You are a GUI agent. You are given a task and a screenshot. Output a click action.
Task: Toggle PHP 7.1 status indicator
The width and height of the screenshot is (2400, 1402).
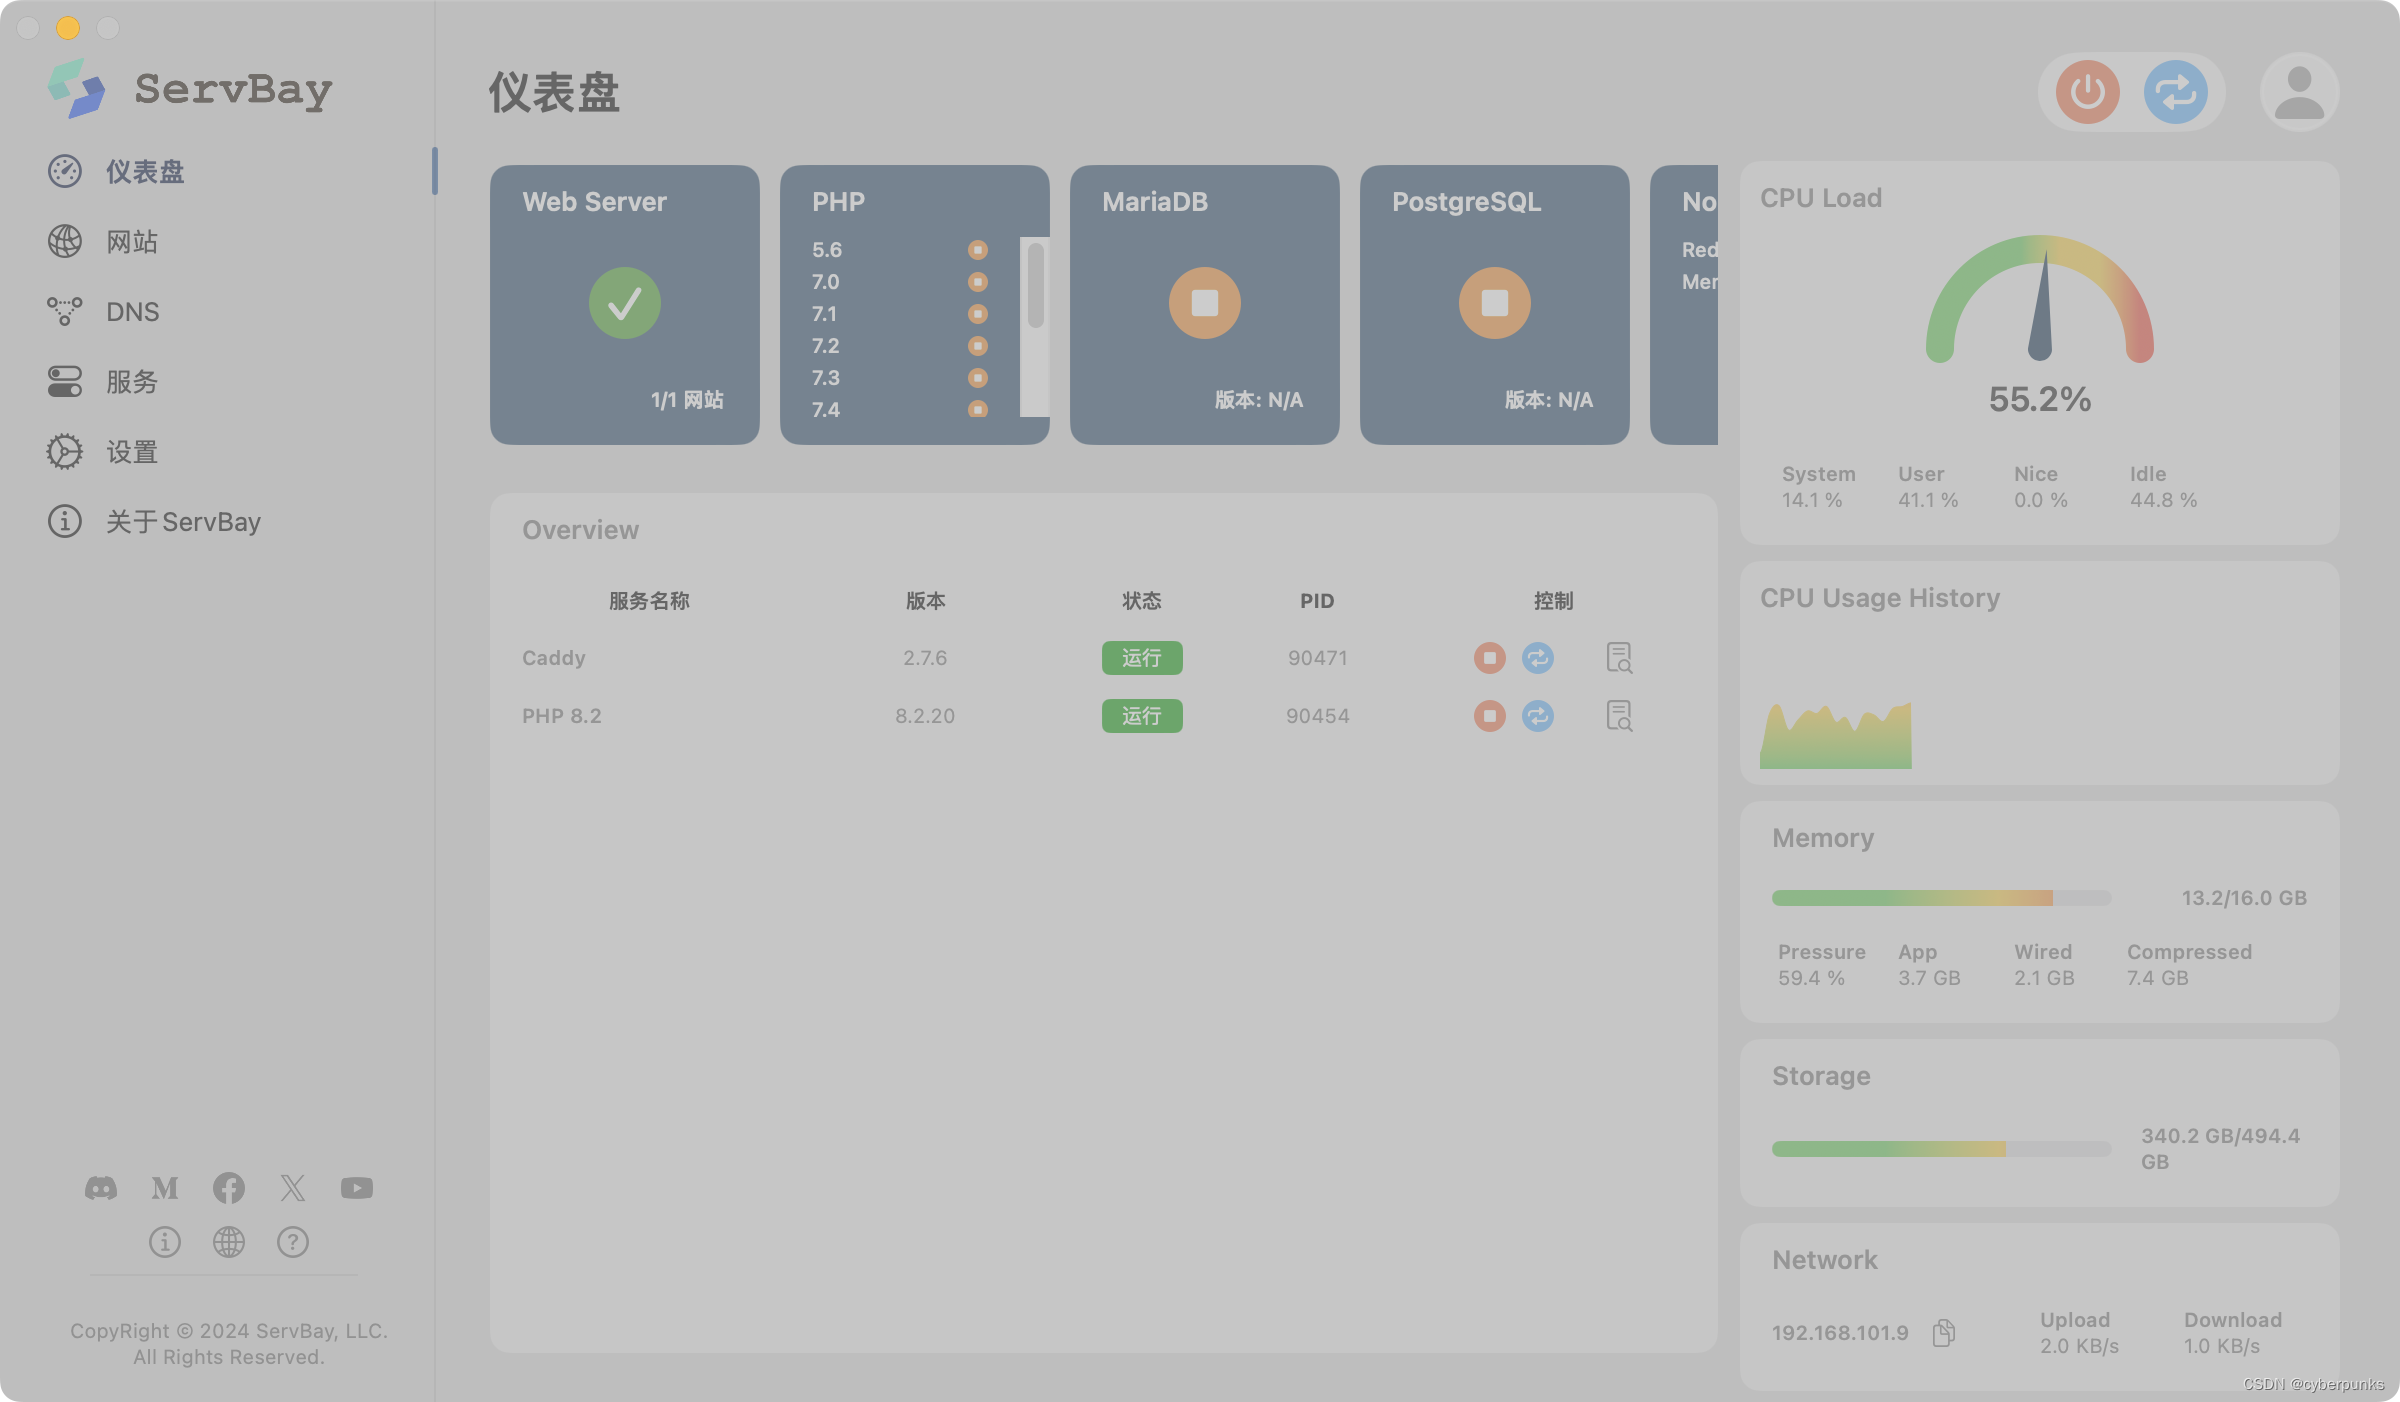coord(978,314)
